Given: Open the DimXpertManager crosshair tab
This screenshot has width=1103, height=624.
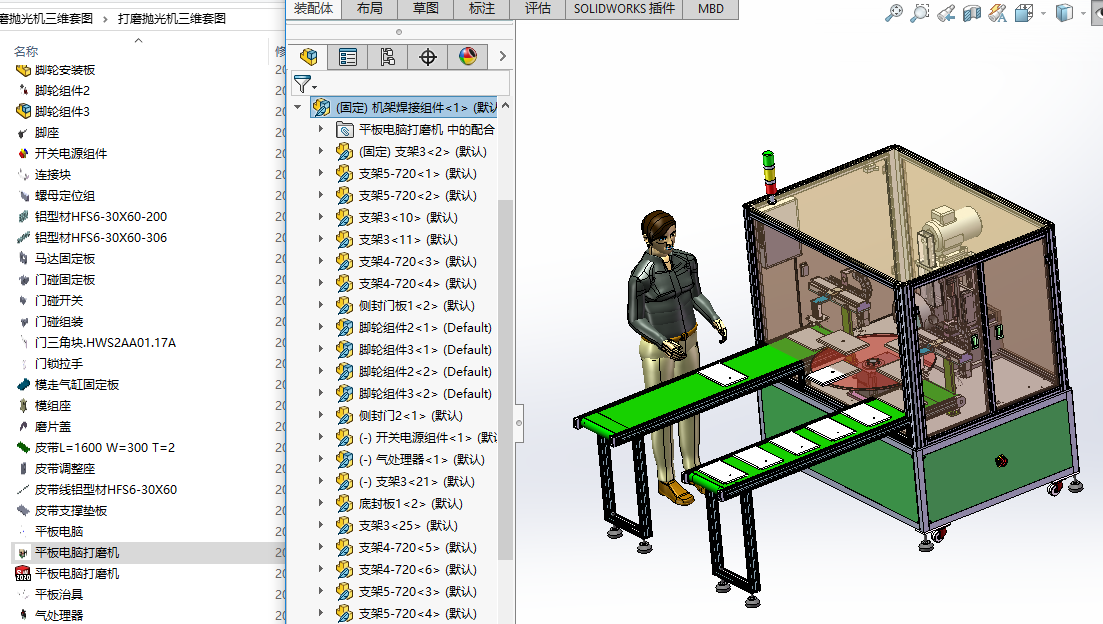Looking at the screenshot, I should (428, 56).
